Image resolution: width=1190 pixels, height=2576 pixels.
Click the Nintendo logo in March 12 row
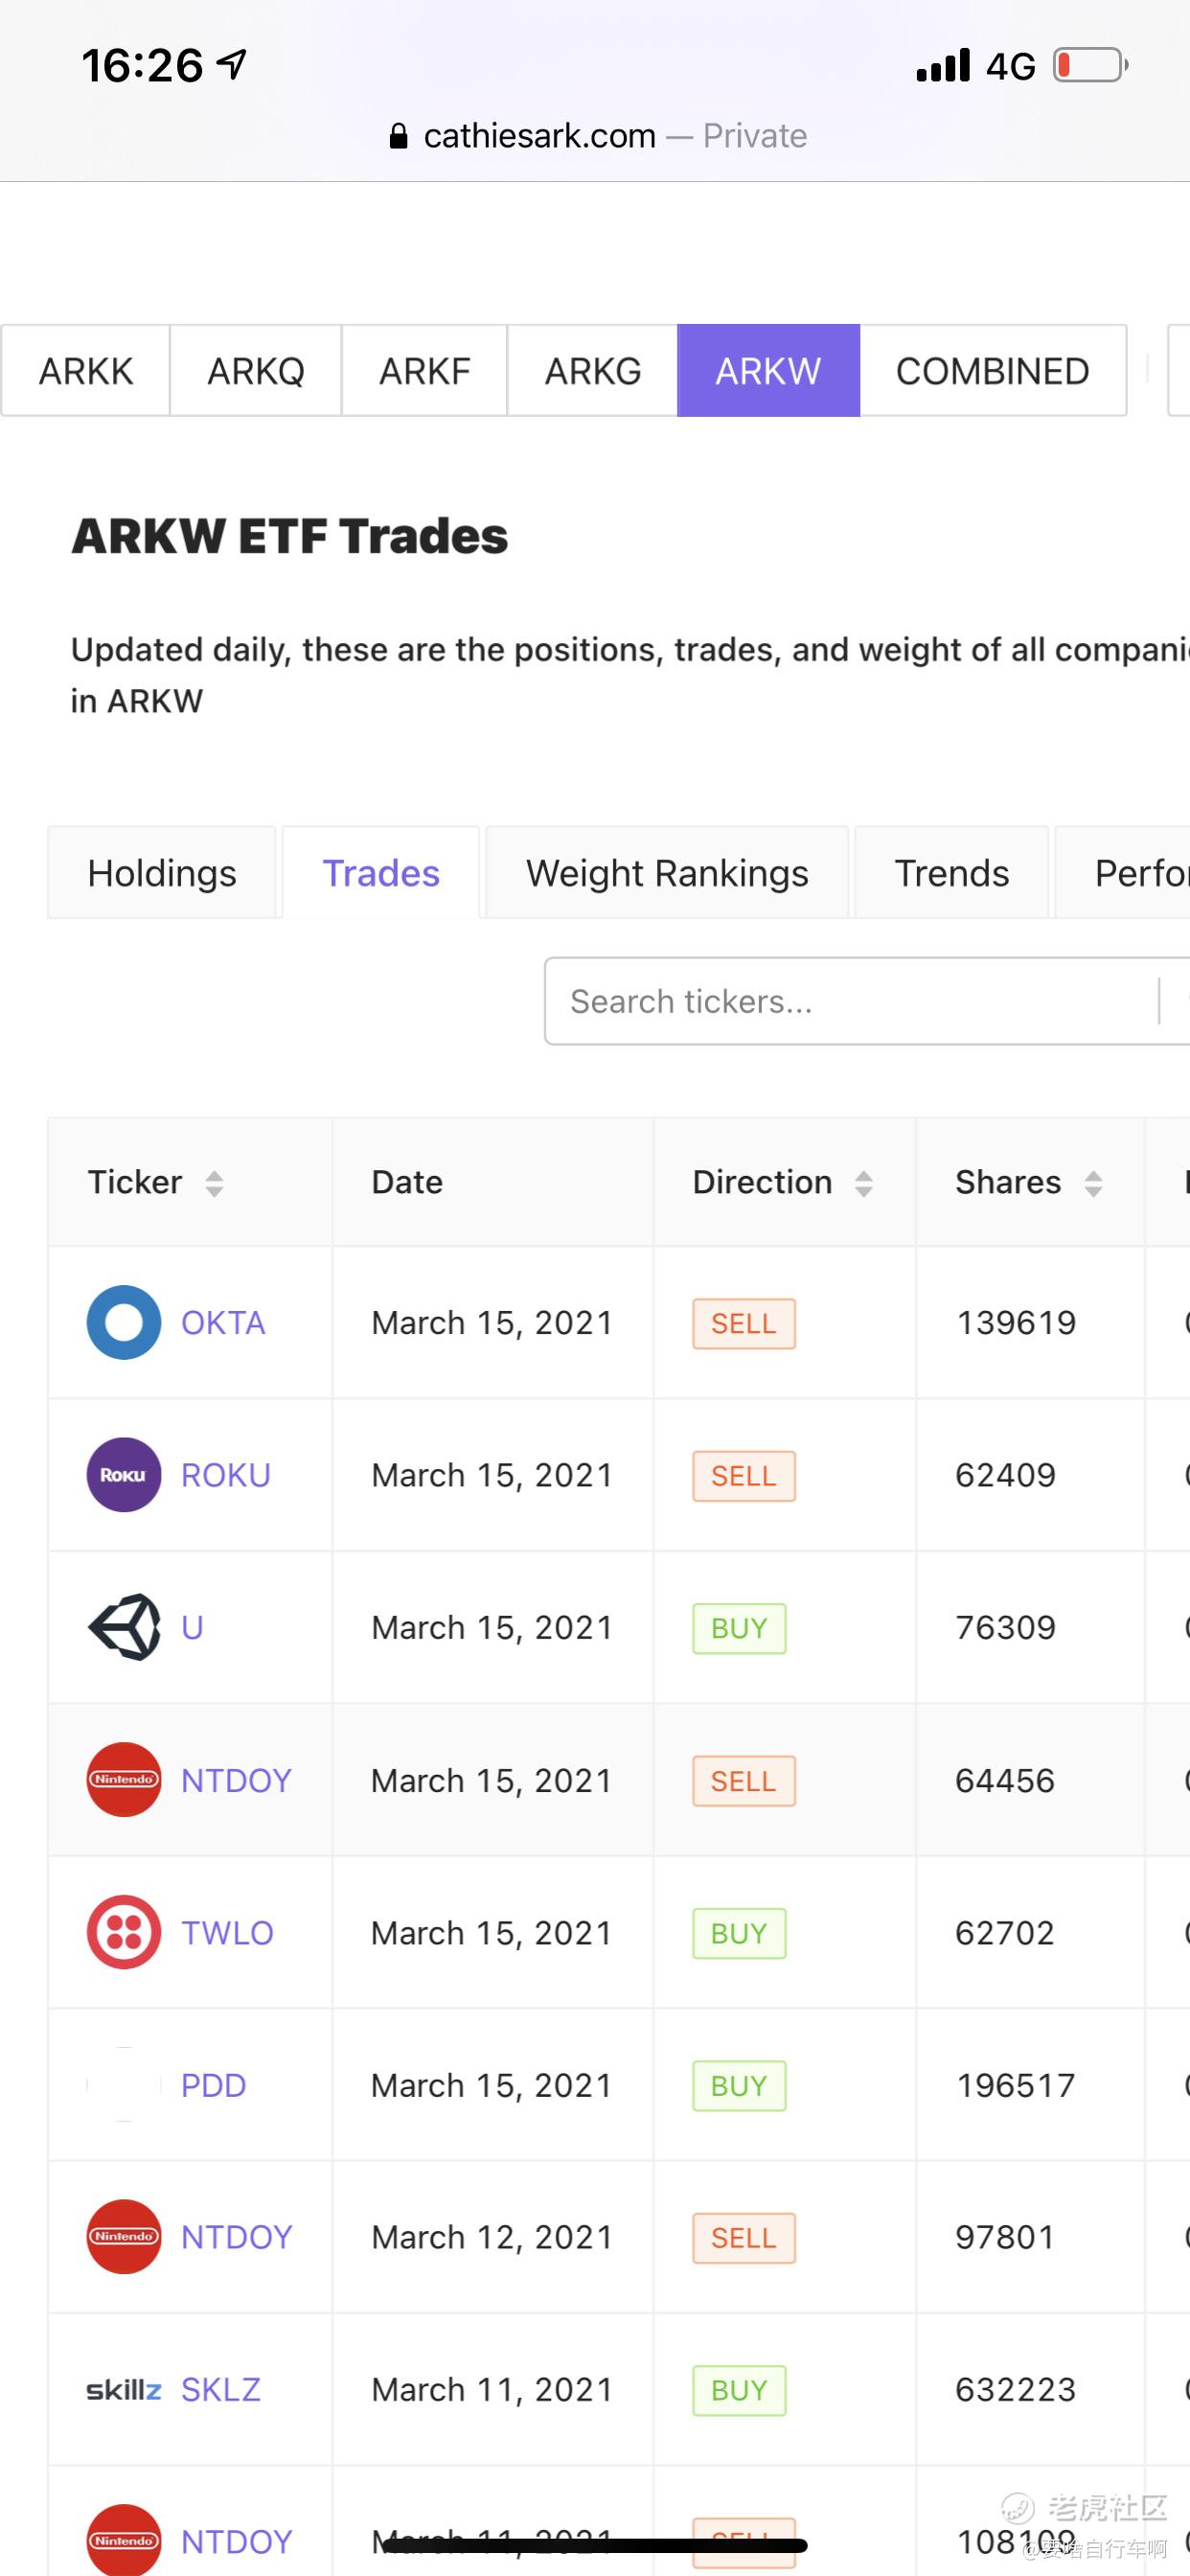coord(124,2237)
